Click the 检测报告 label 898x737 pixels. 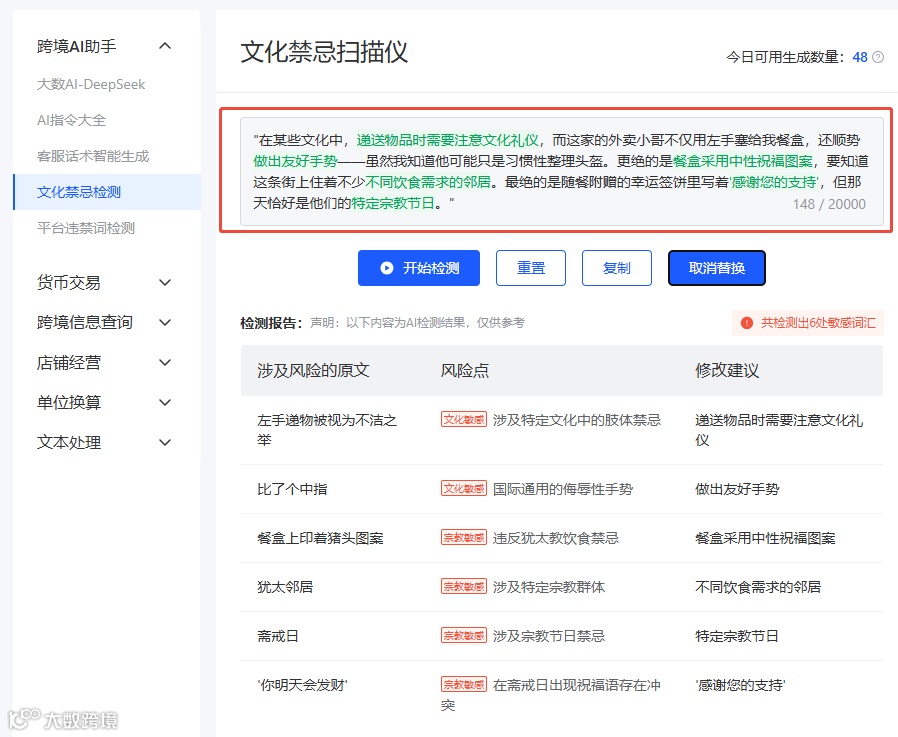click(x=271, y=323)
